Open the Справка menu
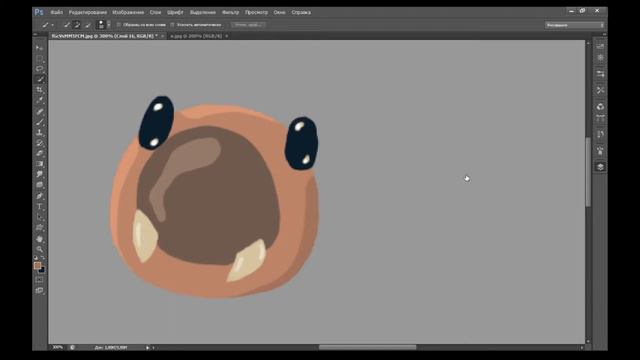Viewport: 640px width, 360px height. click(x=301, y=12)
